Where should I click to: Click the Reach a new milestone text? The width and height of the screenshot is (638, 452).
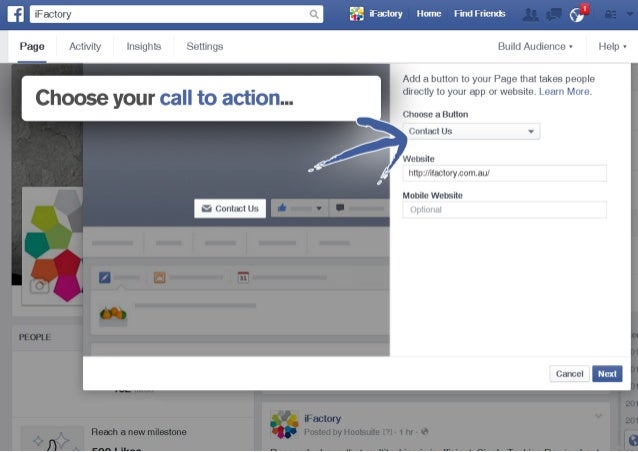(x=139, y=432)
